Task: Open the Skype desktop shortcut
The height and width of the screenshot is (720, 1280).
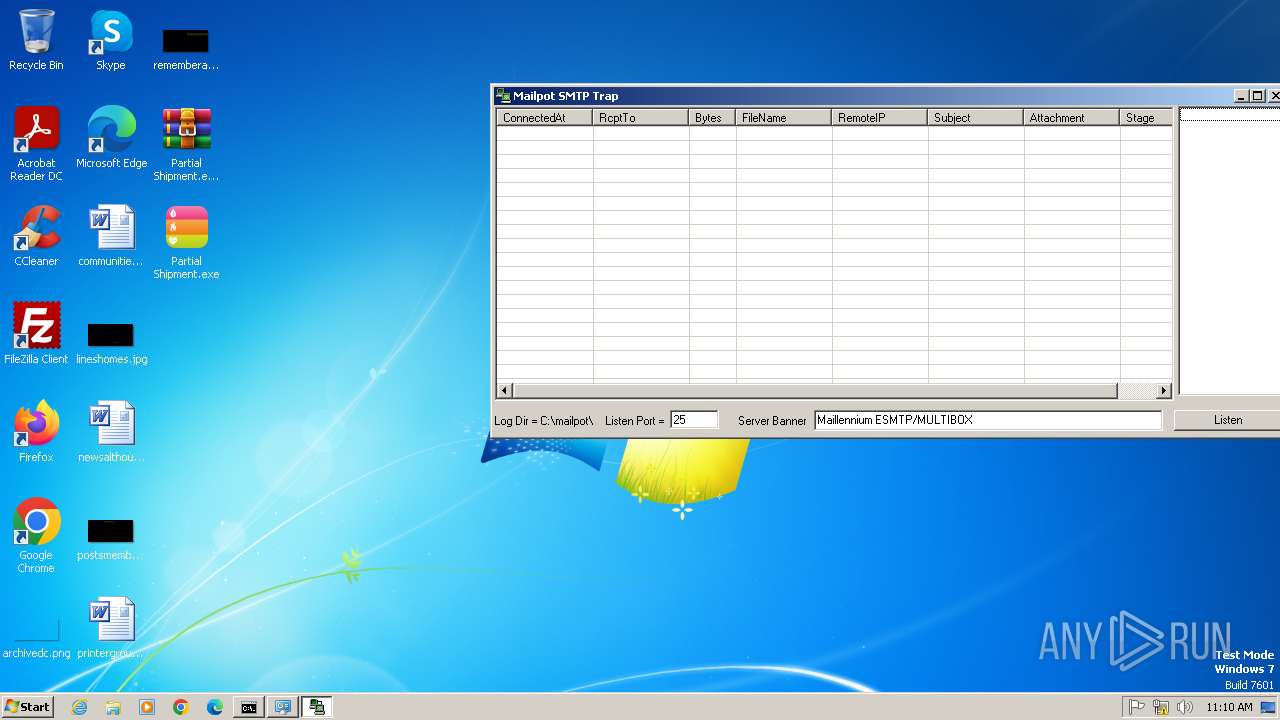Action: click(x=111, y=40)
